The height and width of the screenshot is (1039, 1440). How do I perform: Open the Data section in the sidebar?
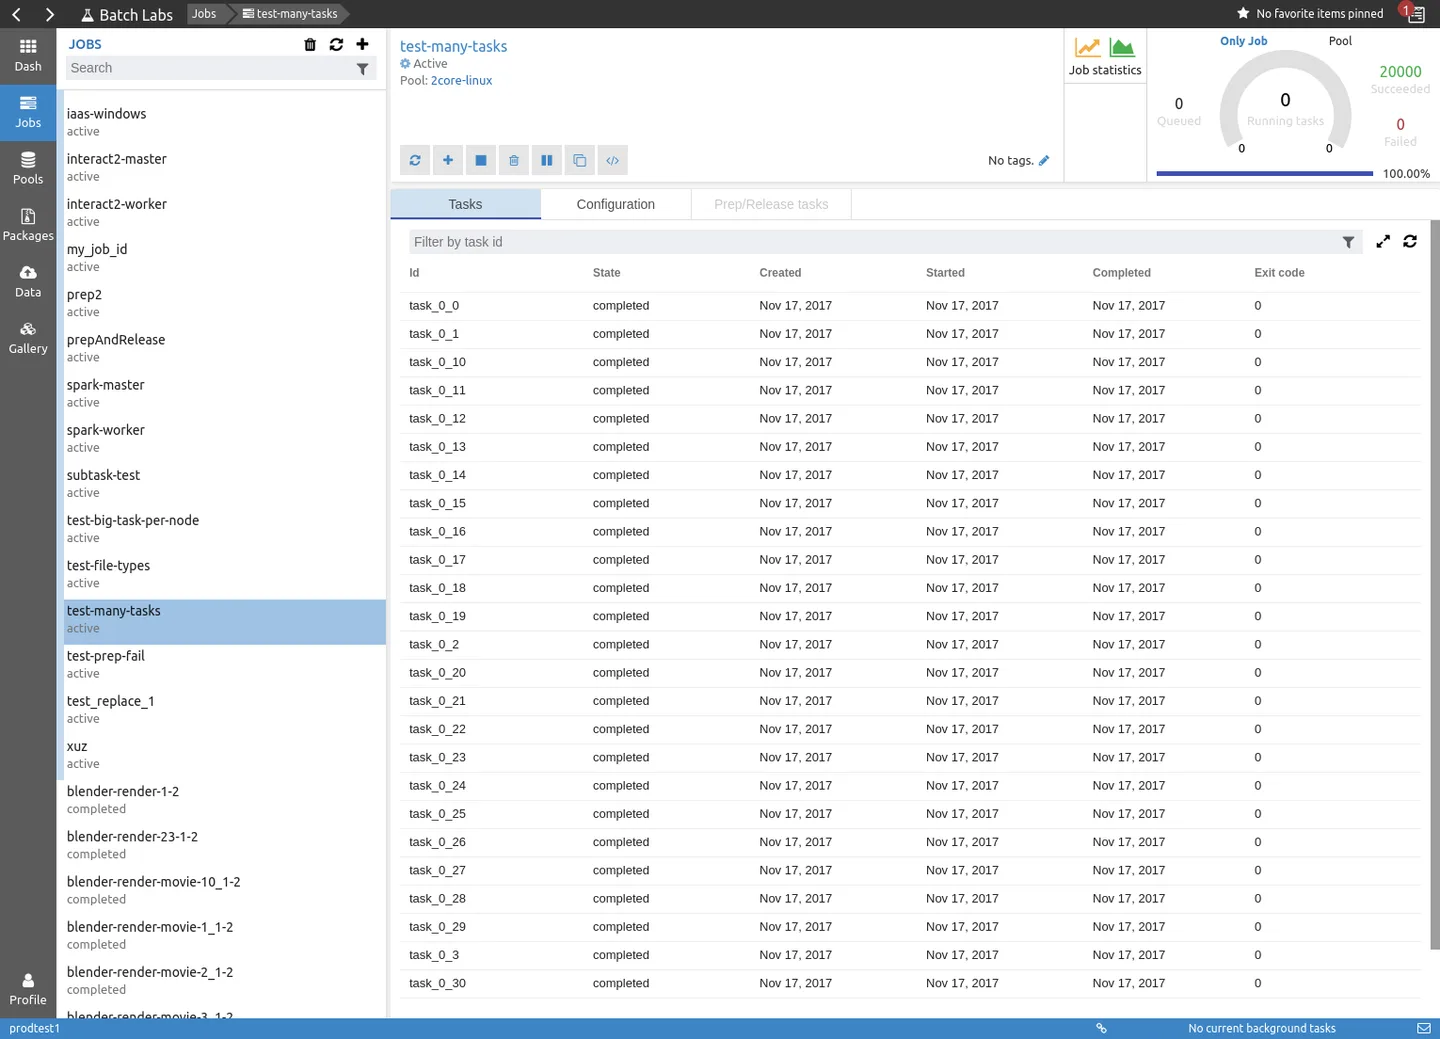pyautogui.click(x=28, y=282)
